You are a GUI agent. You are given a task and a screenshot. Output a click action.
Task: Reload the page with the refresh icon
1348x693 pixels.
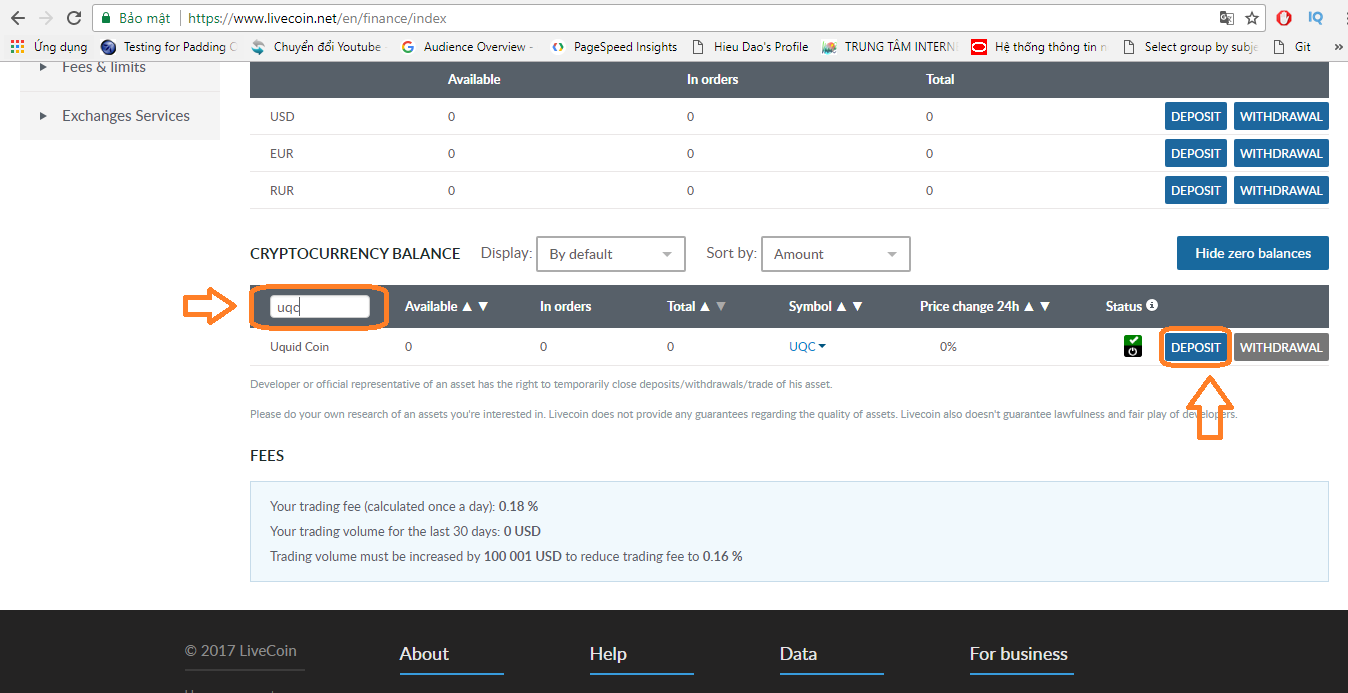[73, 18]
